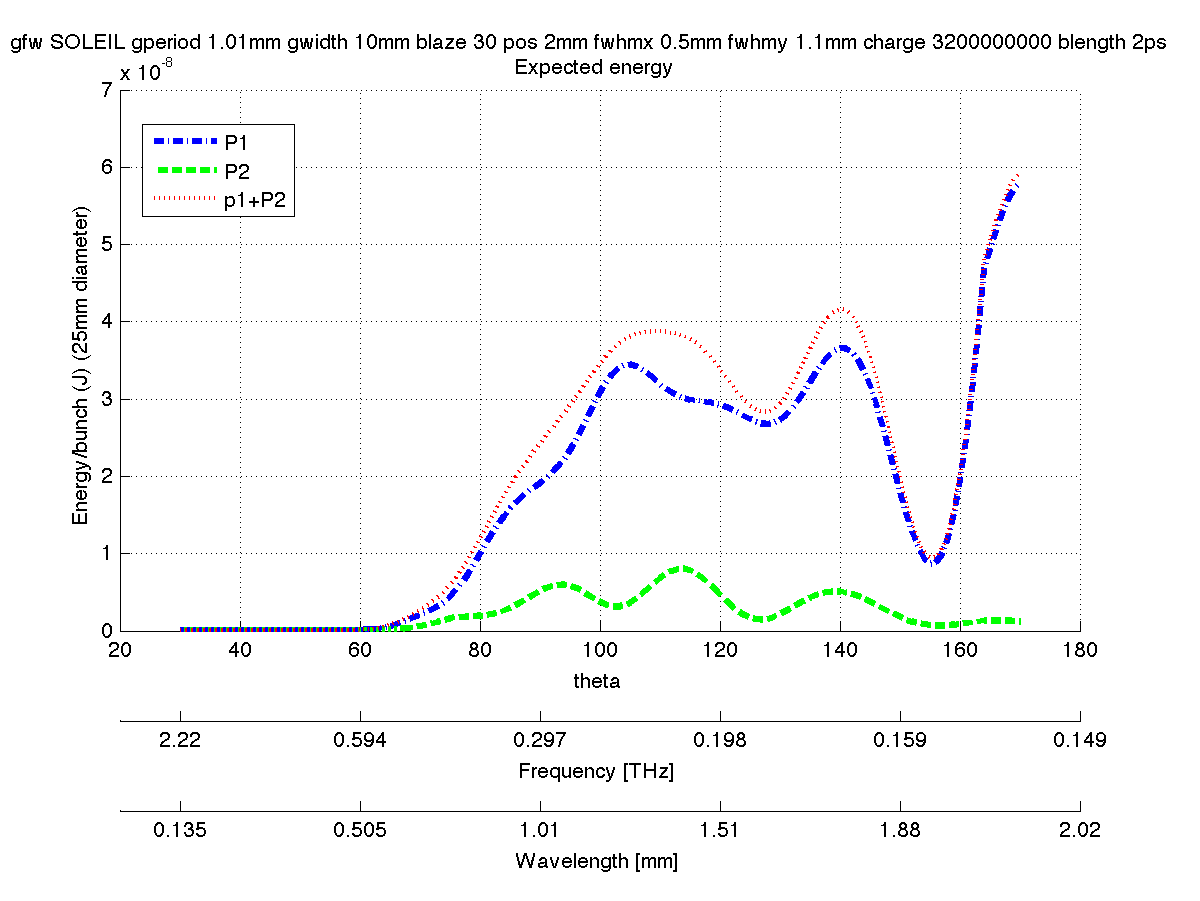Click frequency tick label 0.159
The width and height of the screenshot is (1200, 901).
point(900,741)
